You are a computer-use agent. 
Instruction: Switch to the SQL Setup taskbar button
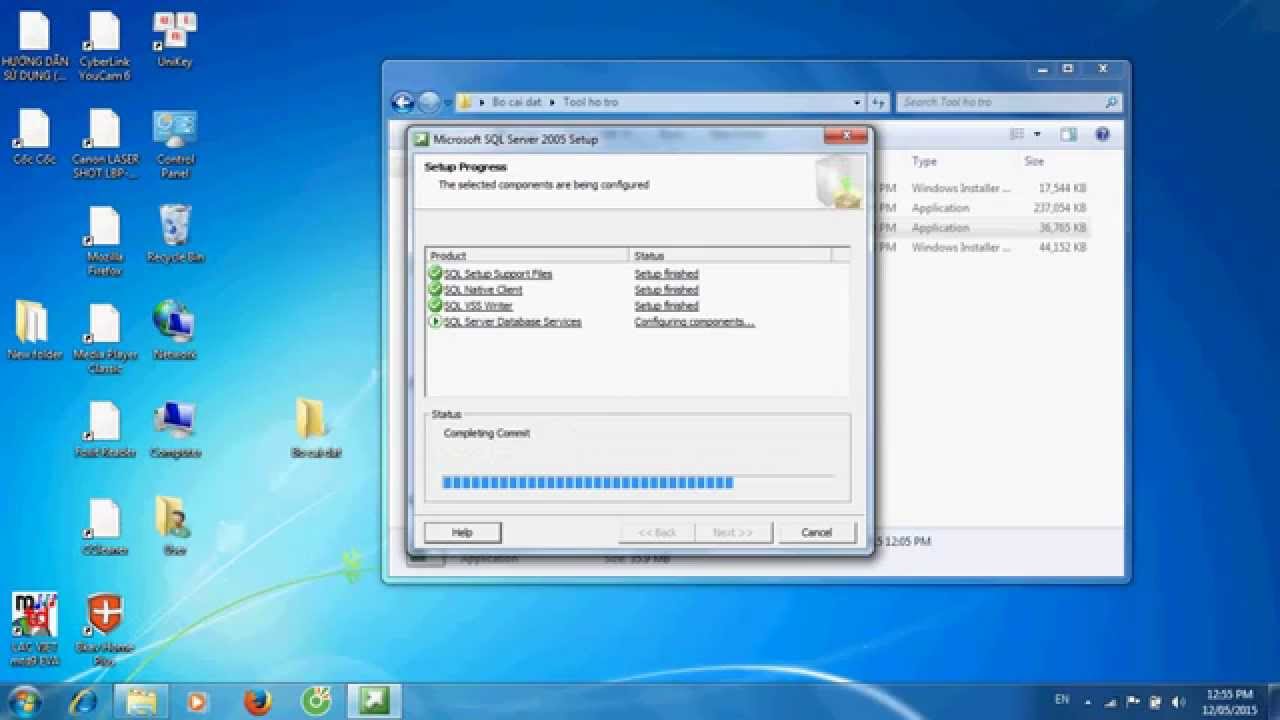click(375, 701)
